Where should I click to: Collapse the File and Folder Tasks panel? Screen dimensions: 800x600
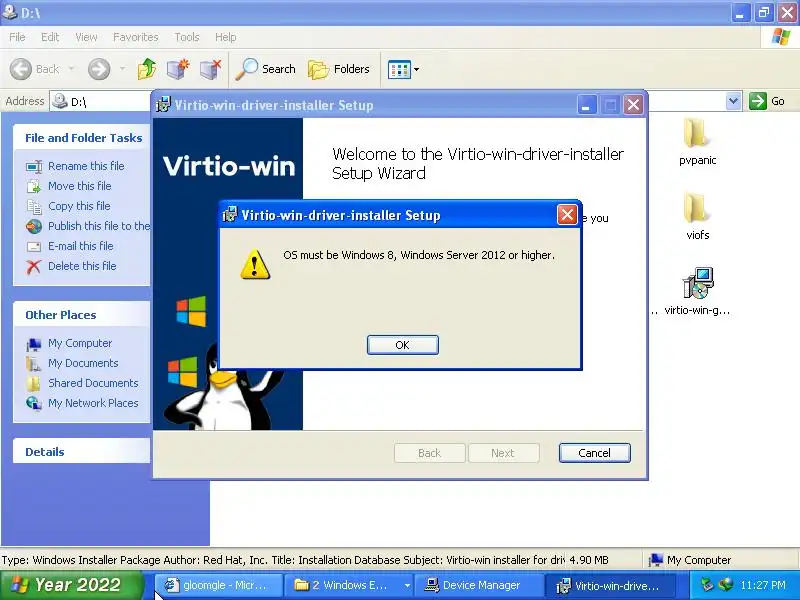click(x=84, y=138)
